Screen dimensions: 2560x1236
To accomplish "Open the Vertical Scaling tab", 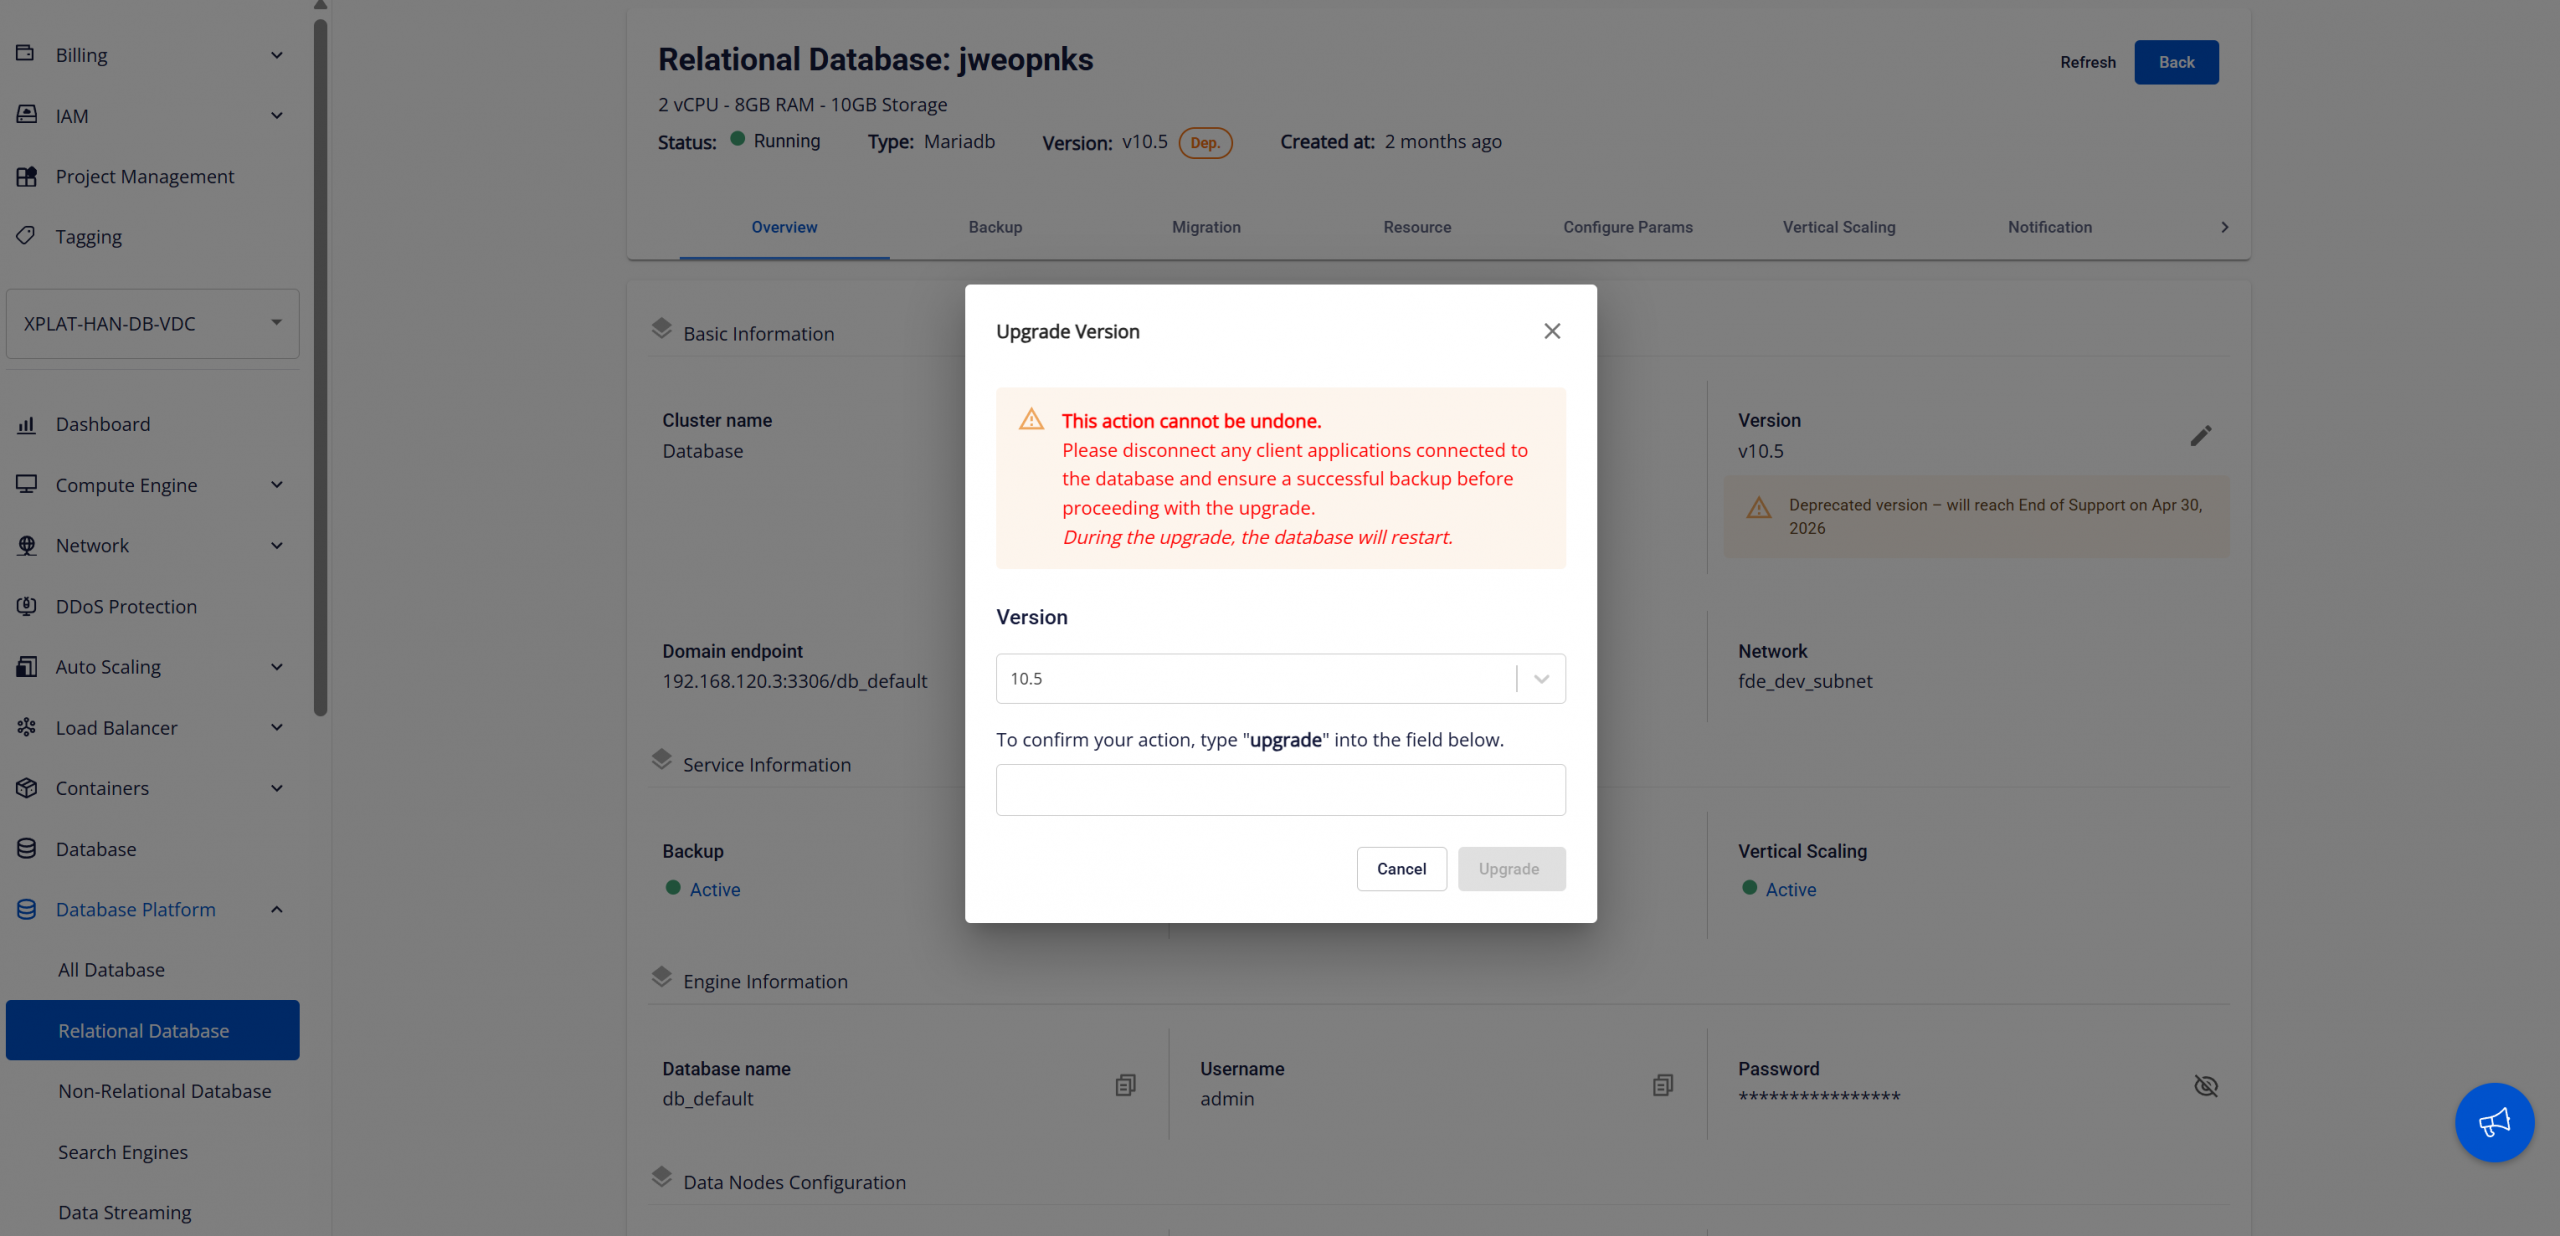I will point(1838,227).
